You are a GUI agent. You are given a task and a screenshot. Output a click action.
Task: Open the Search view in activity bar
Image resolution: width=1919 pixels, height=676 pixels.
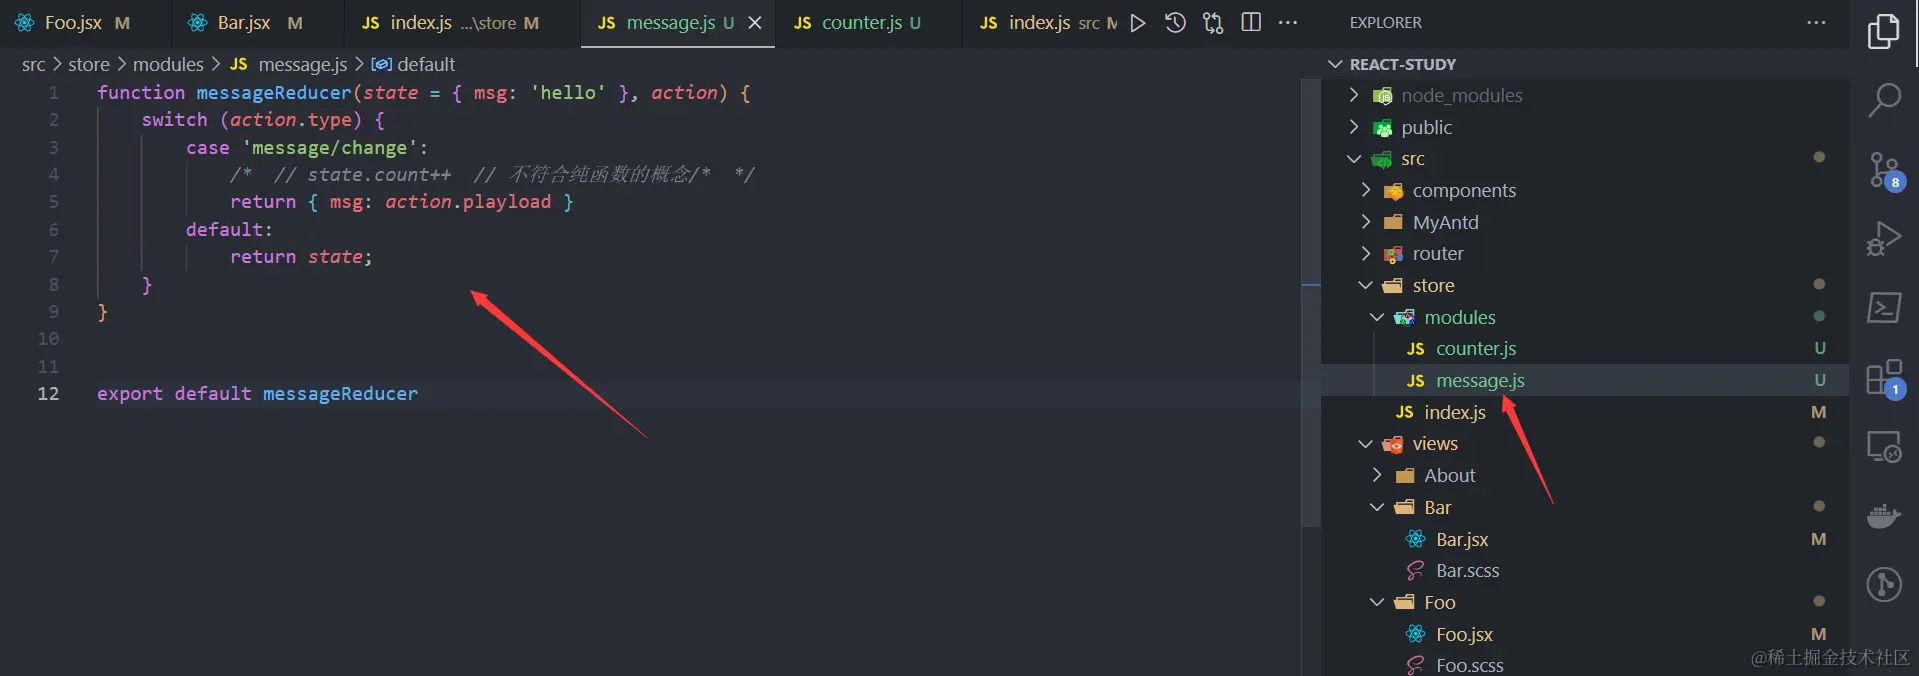pyautogui.click(x=1884, y=99)
